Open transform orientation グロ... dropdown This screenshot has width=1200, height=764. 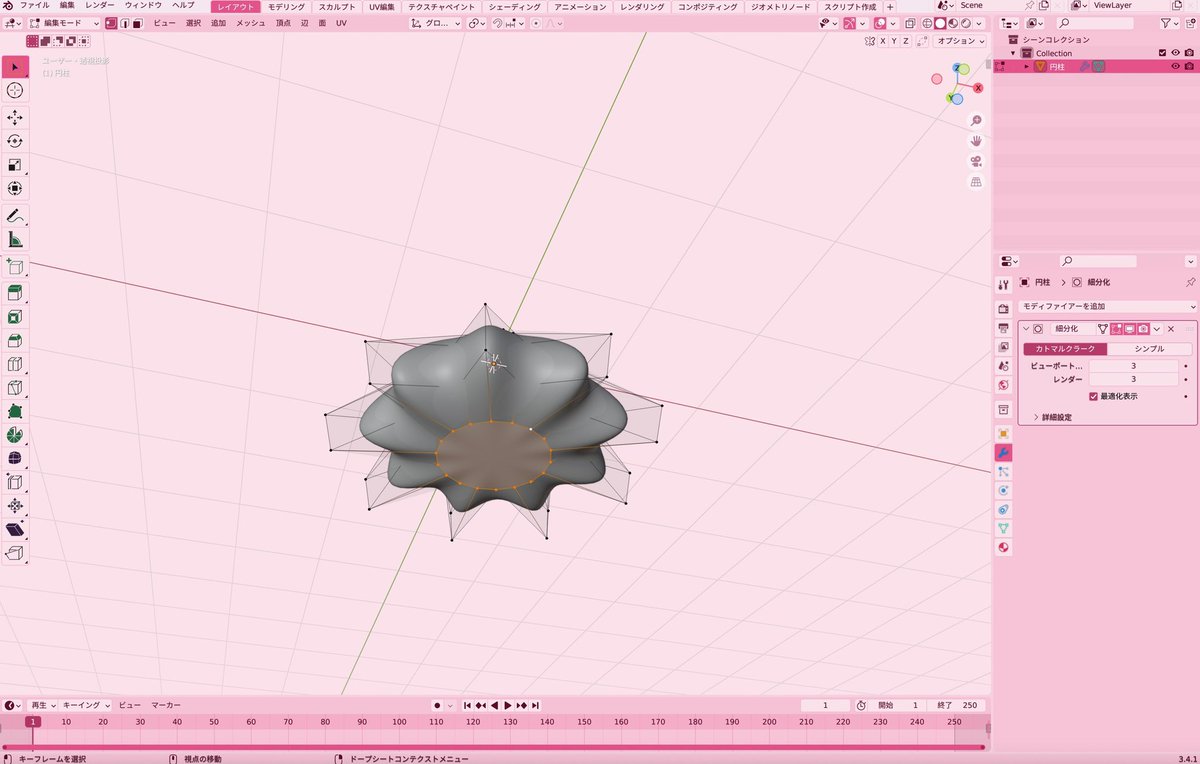pyautogui.click(x=435, y=23)
